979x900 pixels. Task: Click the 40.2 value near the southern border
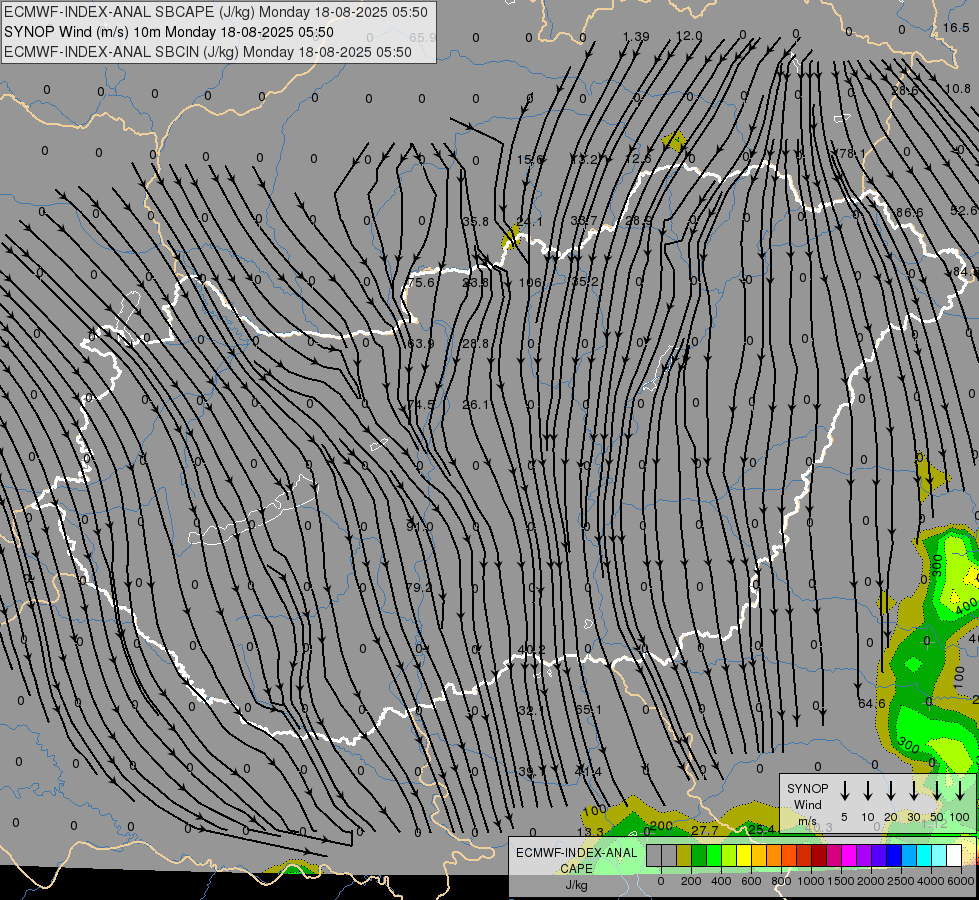531,650
